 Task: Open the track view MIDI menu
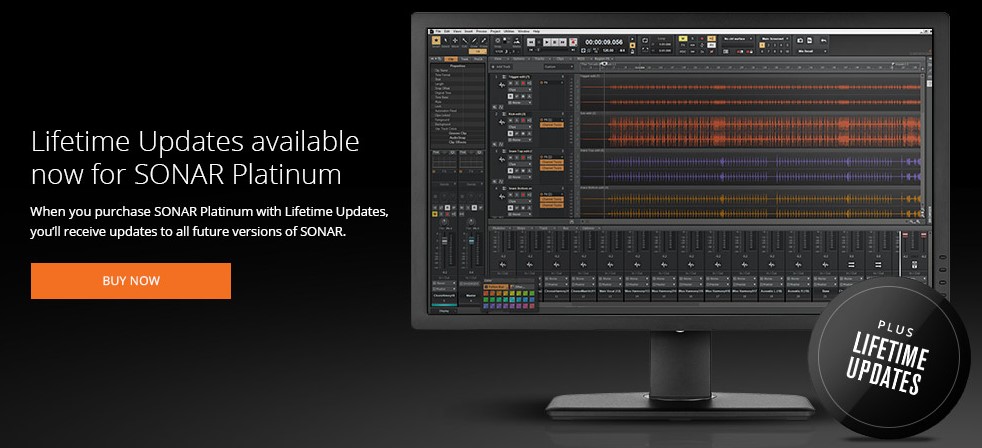tap(583, 59)
